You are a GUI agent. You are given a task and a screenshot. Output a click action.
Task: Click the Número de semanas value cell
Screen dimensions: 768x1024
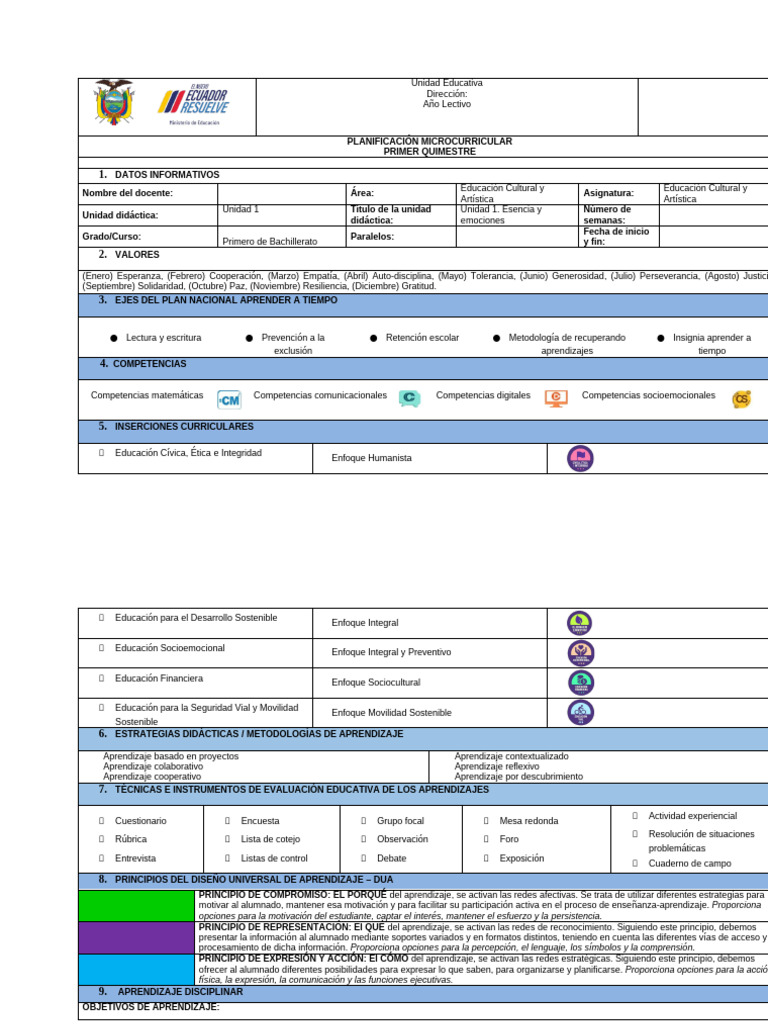714,215
